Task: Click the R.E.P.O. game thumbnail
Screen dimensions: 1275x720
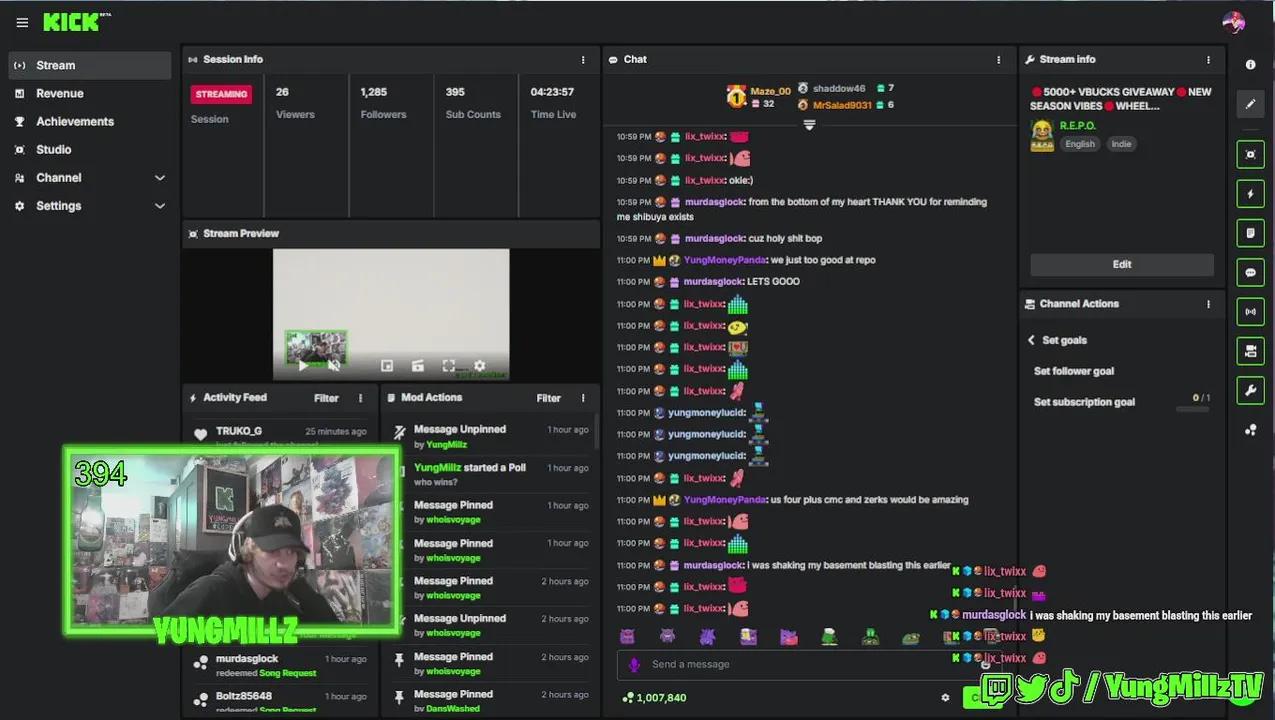Action: (1042, 136)
